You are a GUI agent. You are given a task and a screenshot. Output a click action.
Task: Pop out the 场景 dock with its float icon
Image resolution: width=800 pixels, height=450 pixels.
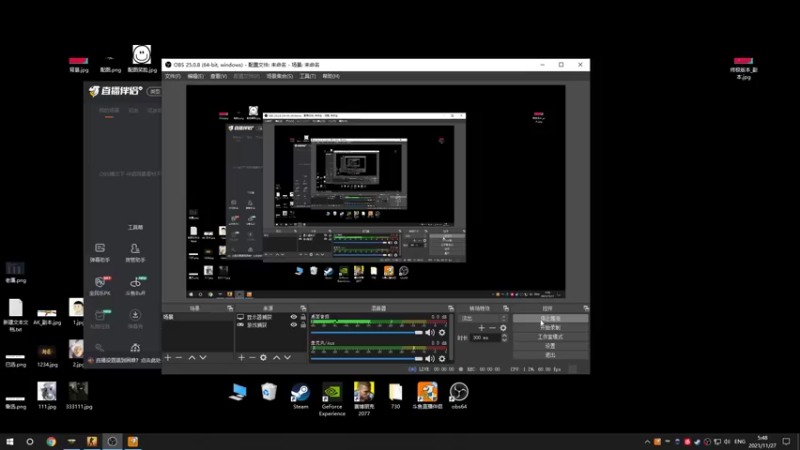coord(230,308)
